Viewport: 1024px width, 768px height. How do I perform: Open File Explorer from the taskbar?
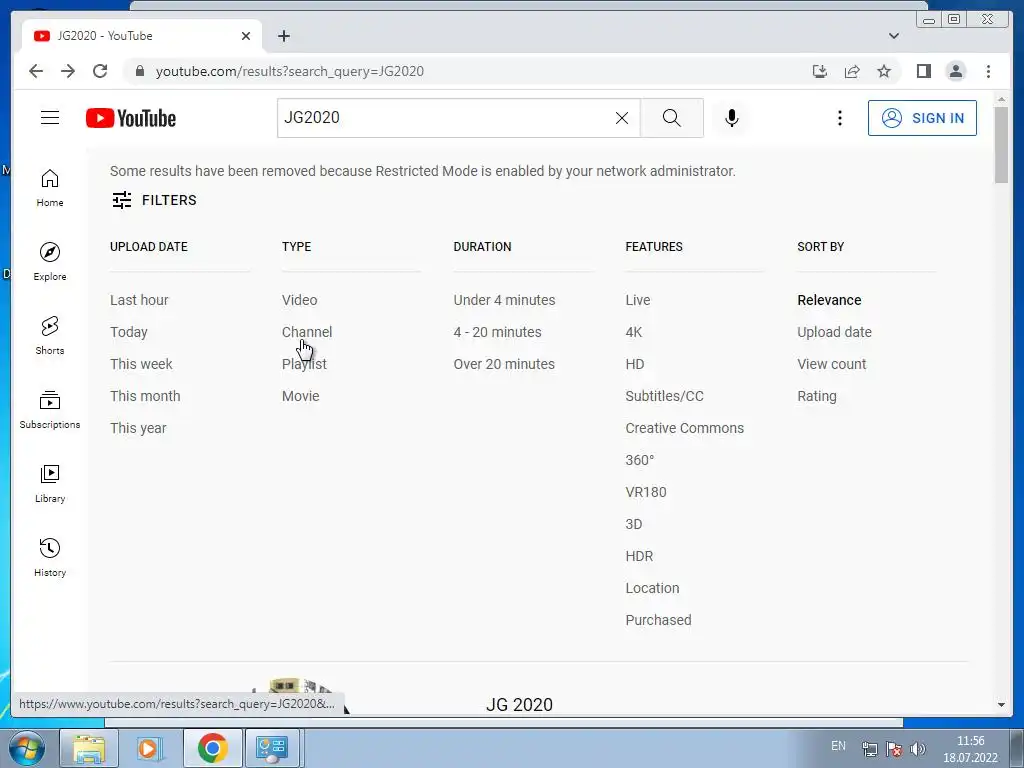click(x=89, y=748)
